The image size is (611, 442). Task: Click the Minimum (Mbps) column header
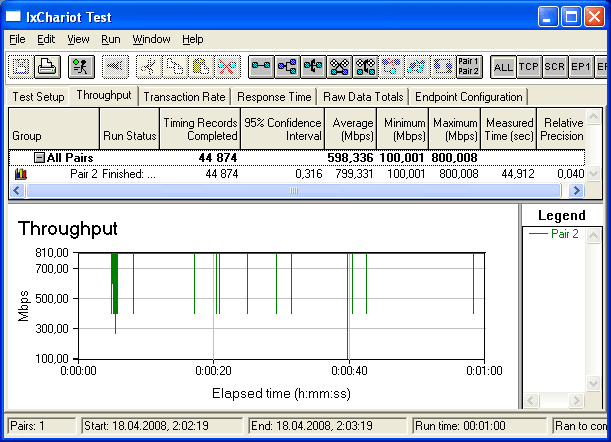[403, 129]
